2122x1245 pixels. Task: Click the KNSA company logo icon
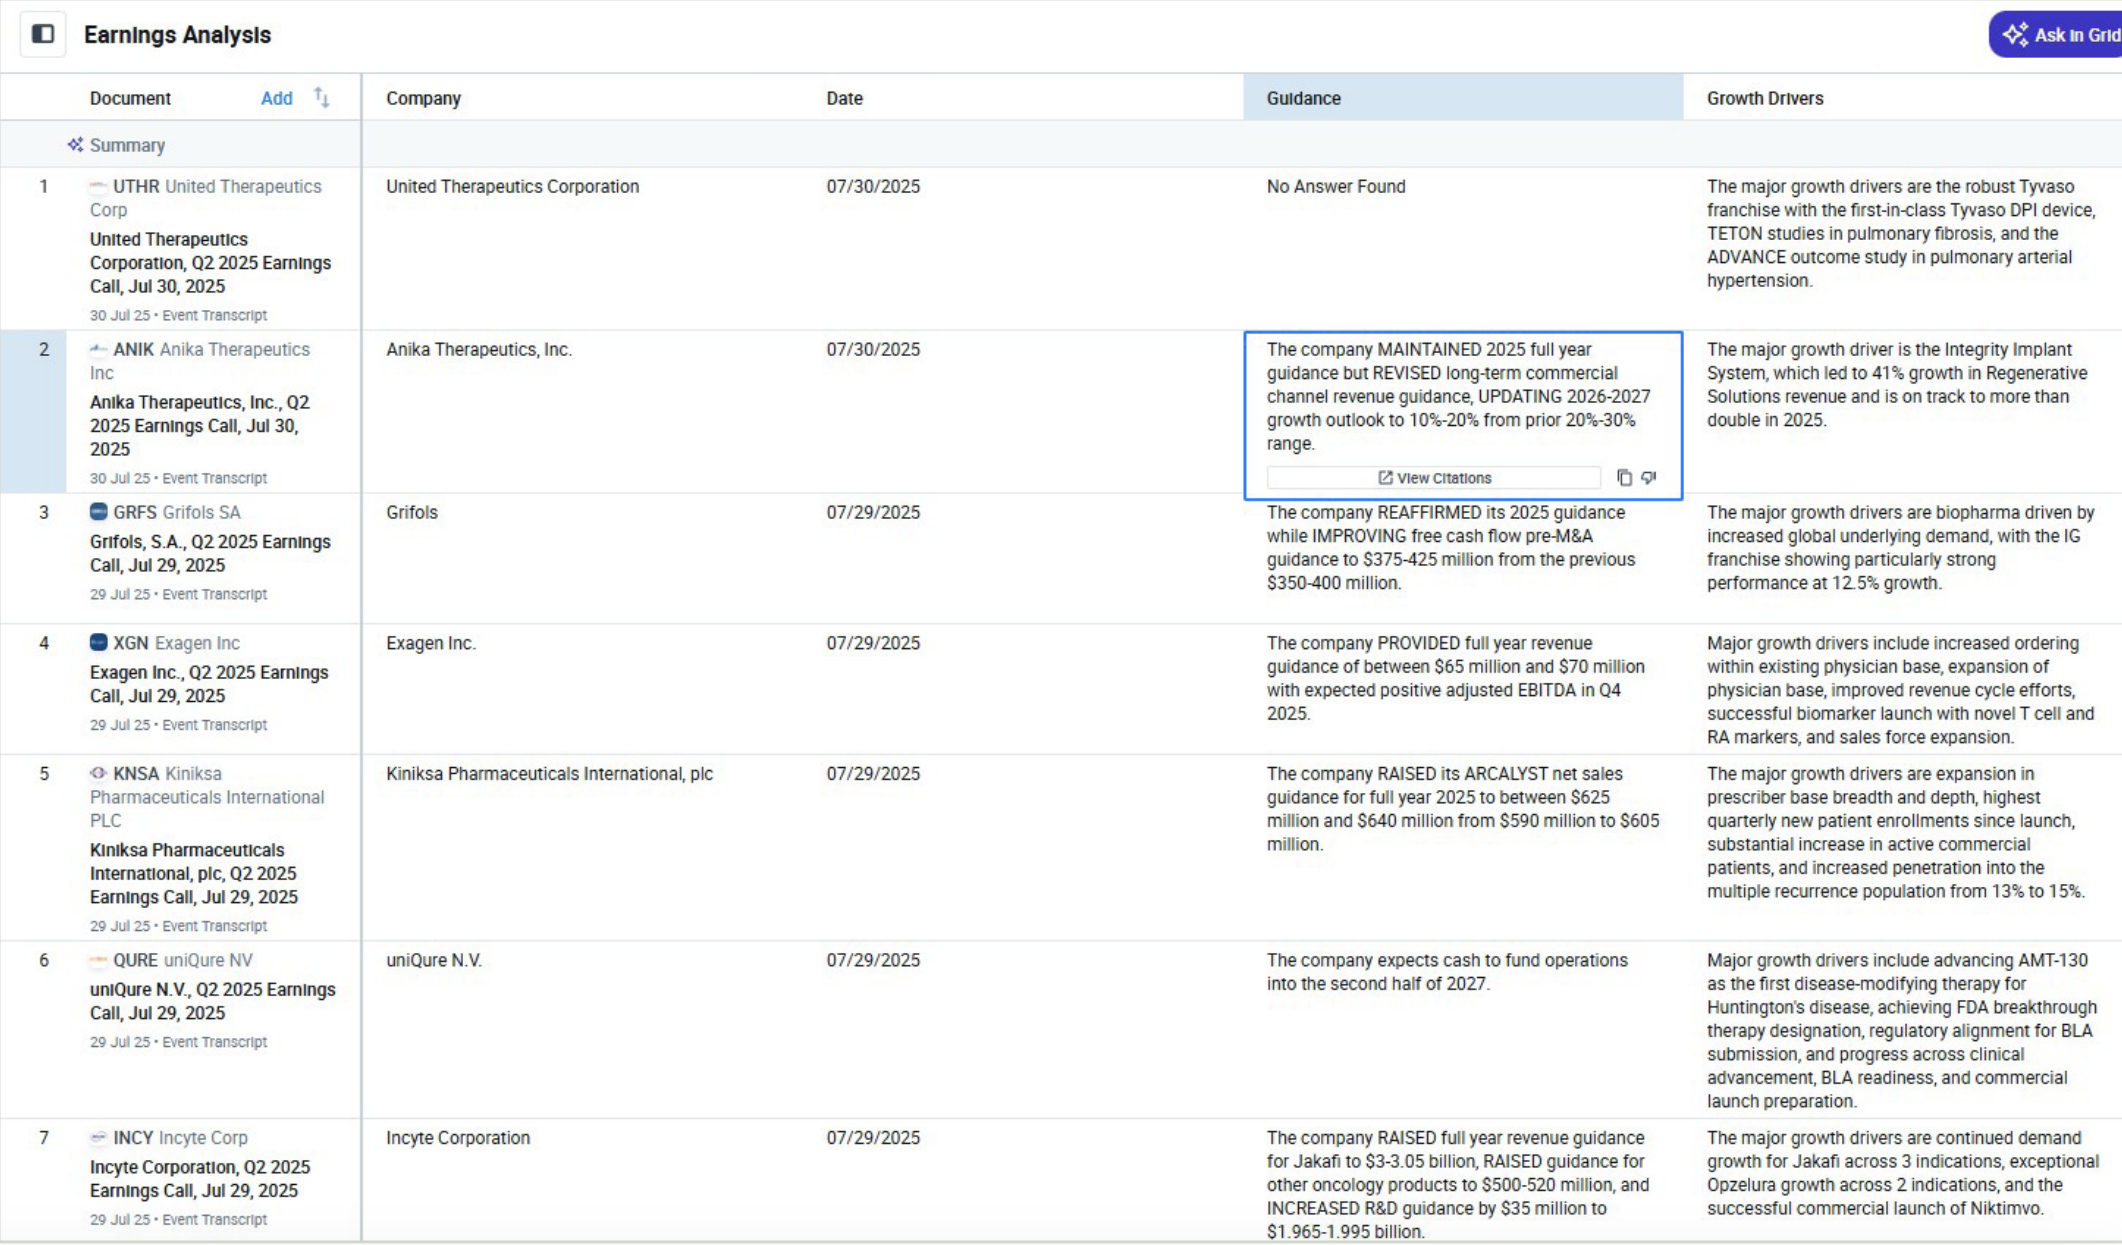(x=98, y=773)
